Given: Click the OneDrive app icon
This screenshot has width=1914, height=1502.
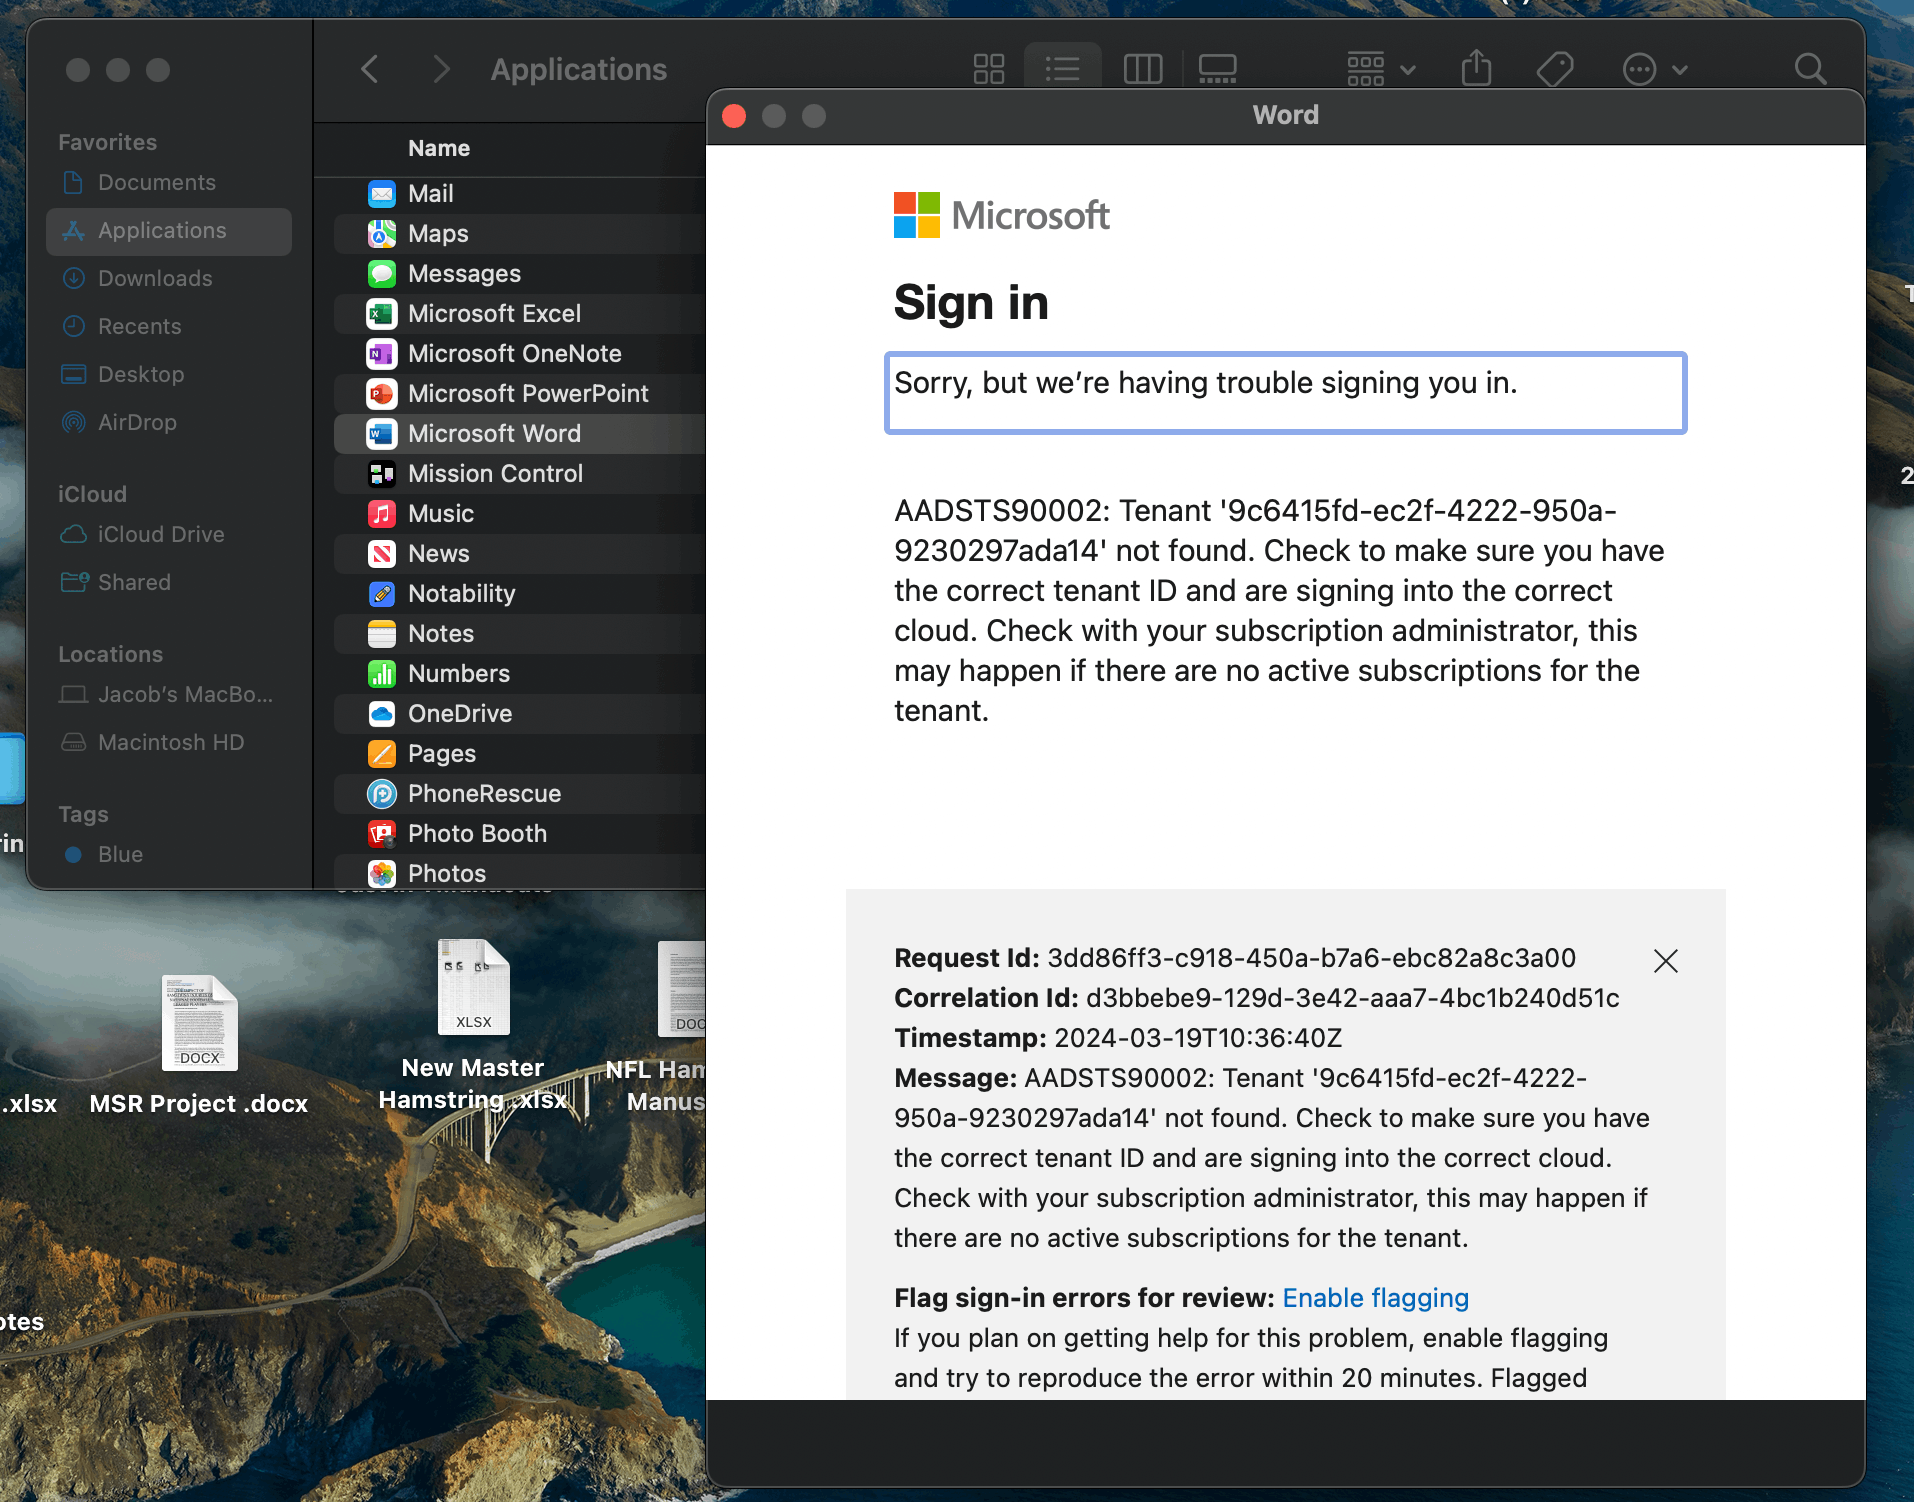Looking at the screenshot, I should pyautogui.click(x=382, y=714).
